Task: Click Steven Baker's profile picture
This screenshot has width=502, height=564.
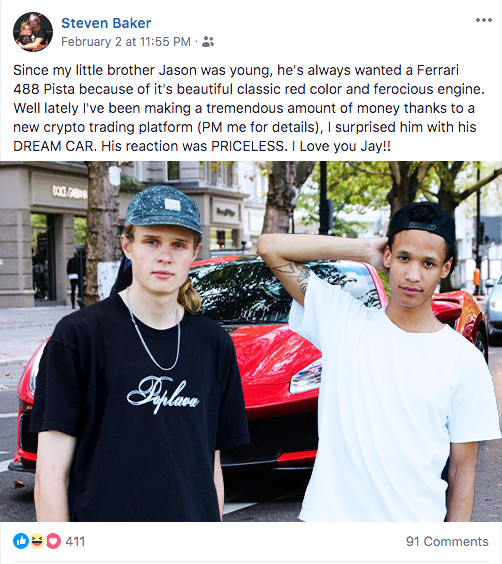Action: [x=33, y=32]
